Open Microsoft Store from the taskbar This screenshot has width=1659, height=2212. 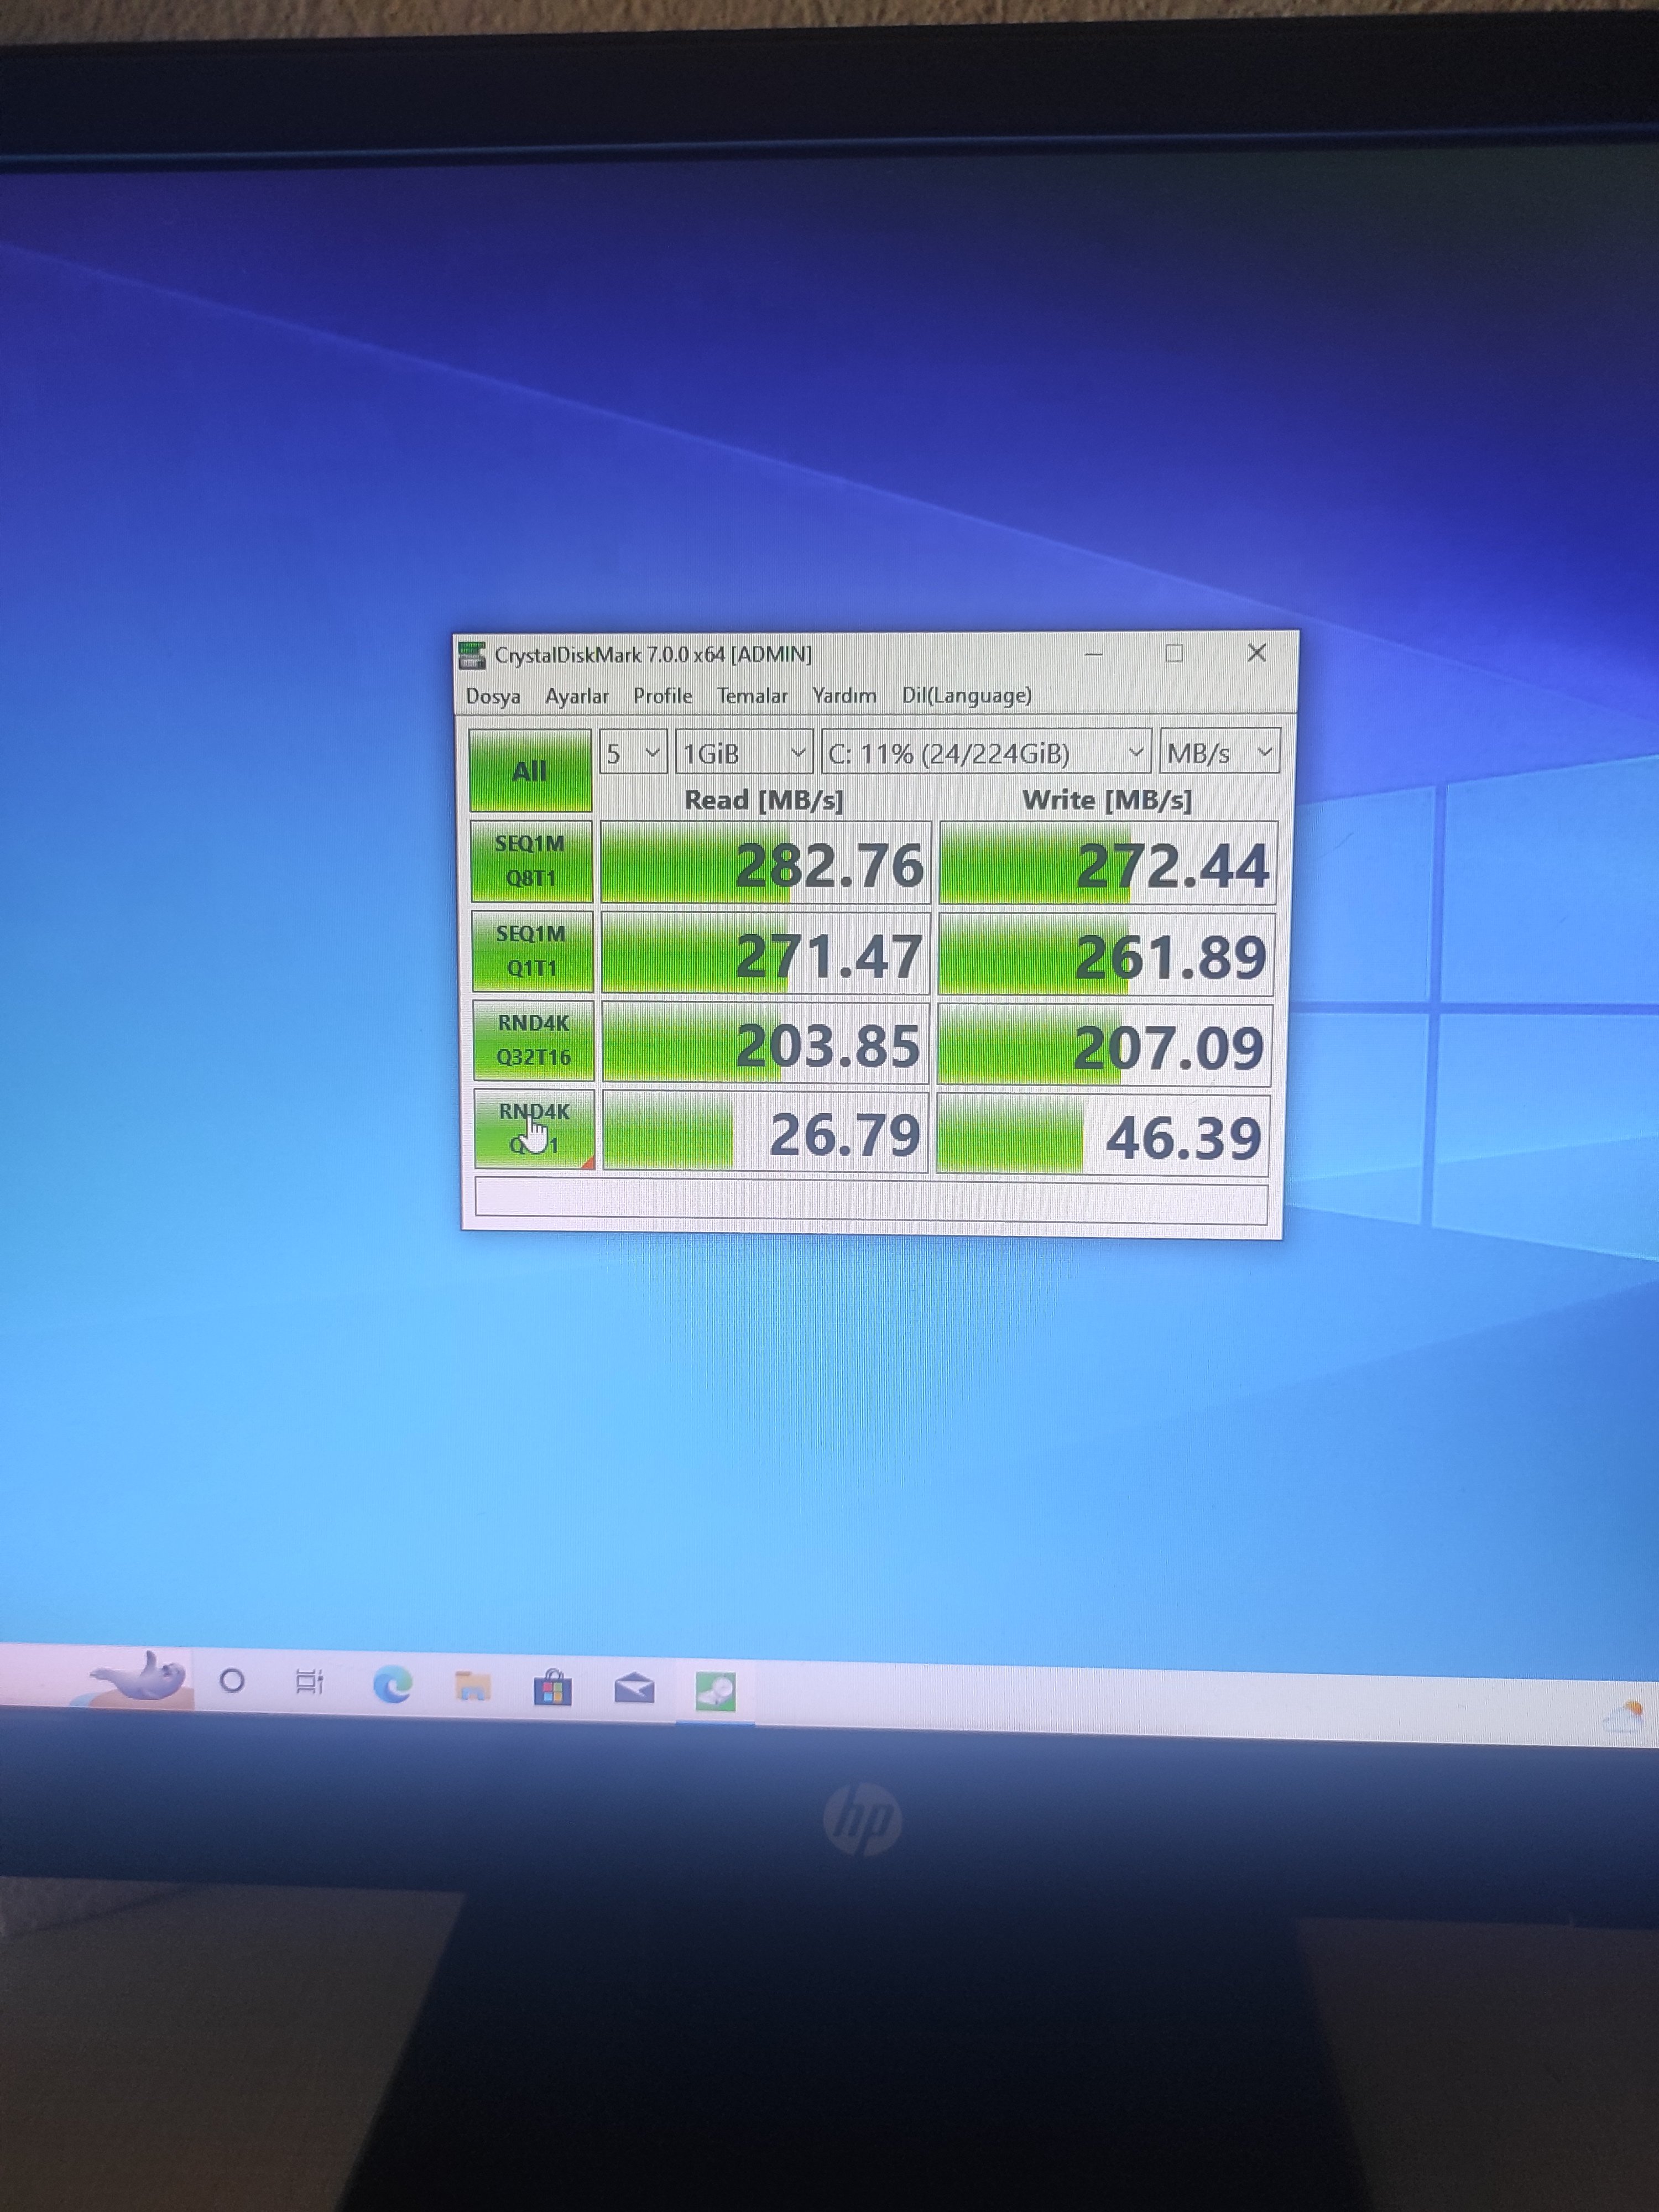tap(552, 1688)
